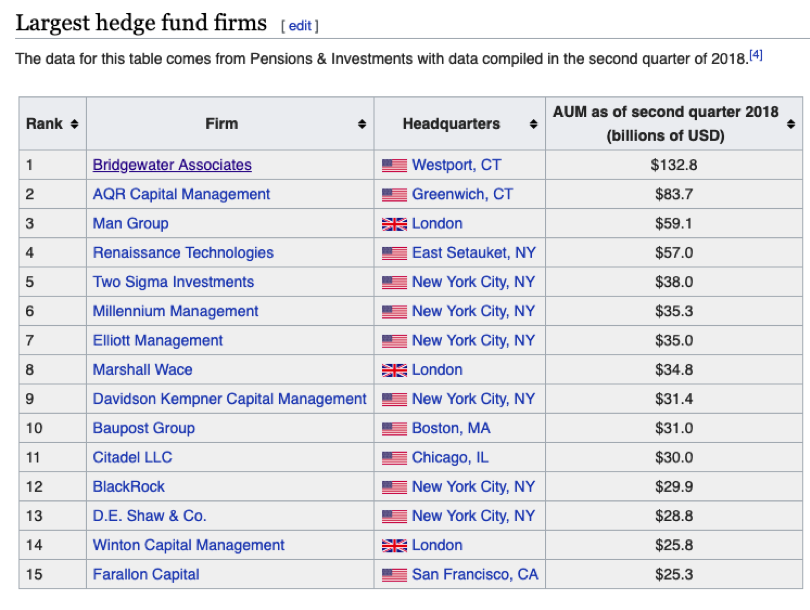The width and height of the screenshot is (810, 610).
Task: Select the $132.8 AUM table cell
Action: [x=673, y=165]
